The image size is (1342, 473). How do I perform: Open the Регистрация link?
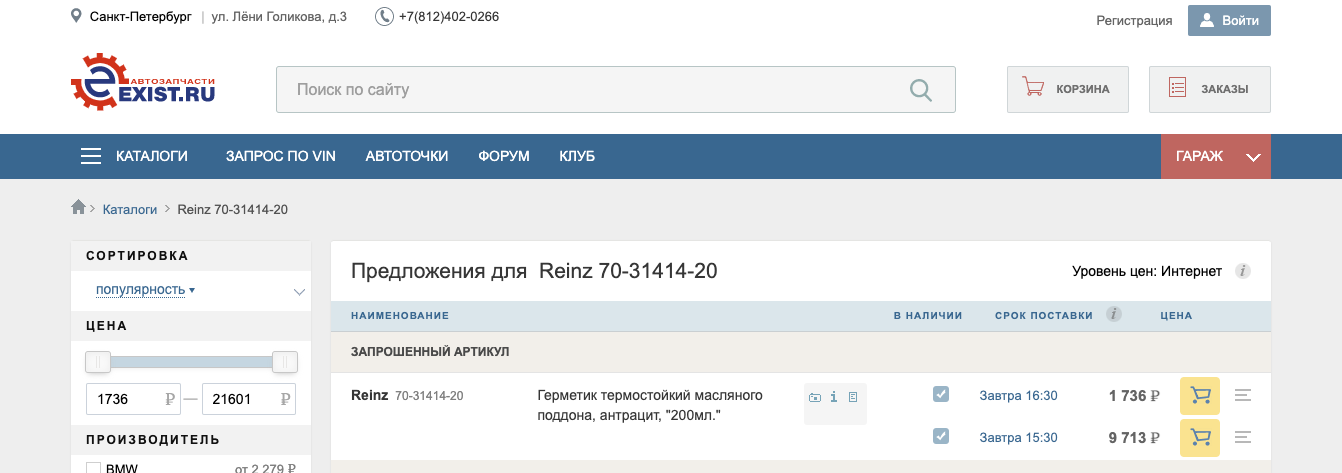pyautogui.click(x=1134, y=20)
